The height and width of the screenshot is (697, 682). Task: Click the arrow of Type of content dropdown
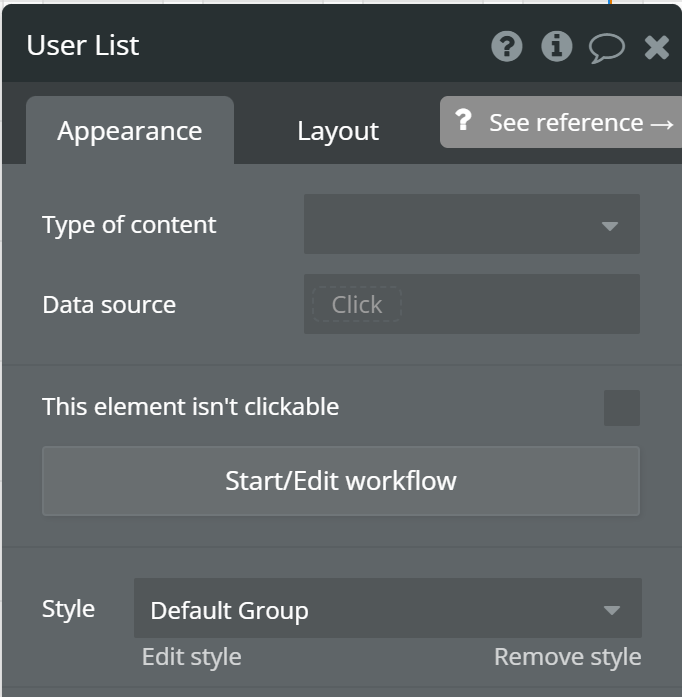coord(610,226)
